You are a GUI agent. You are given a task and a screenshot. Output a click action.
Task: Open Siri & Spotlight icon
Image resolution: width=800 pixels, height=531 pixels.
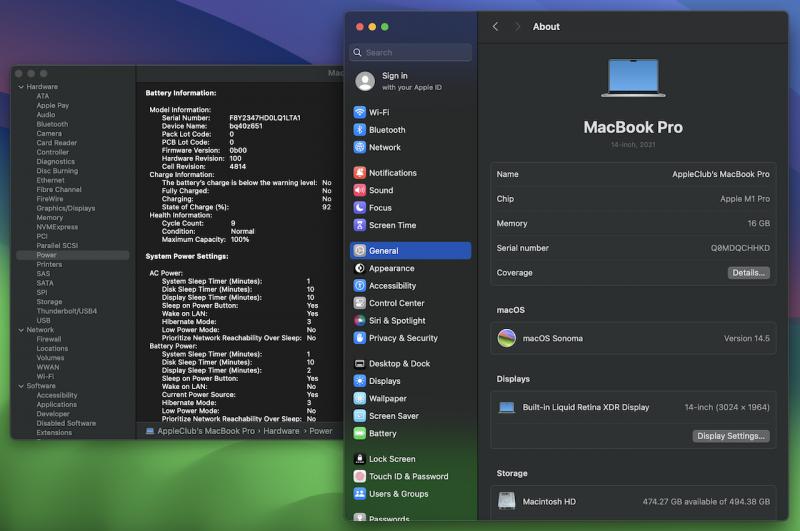[360, 321]
